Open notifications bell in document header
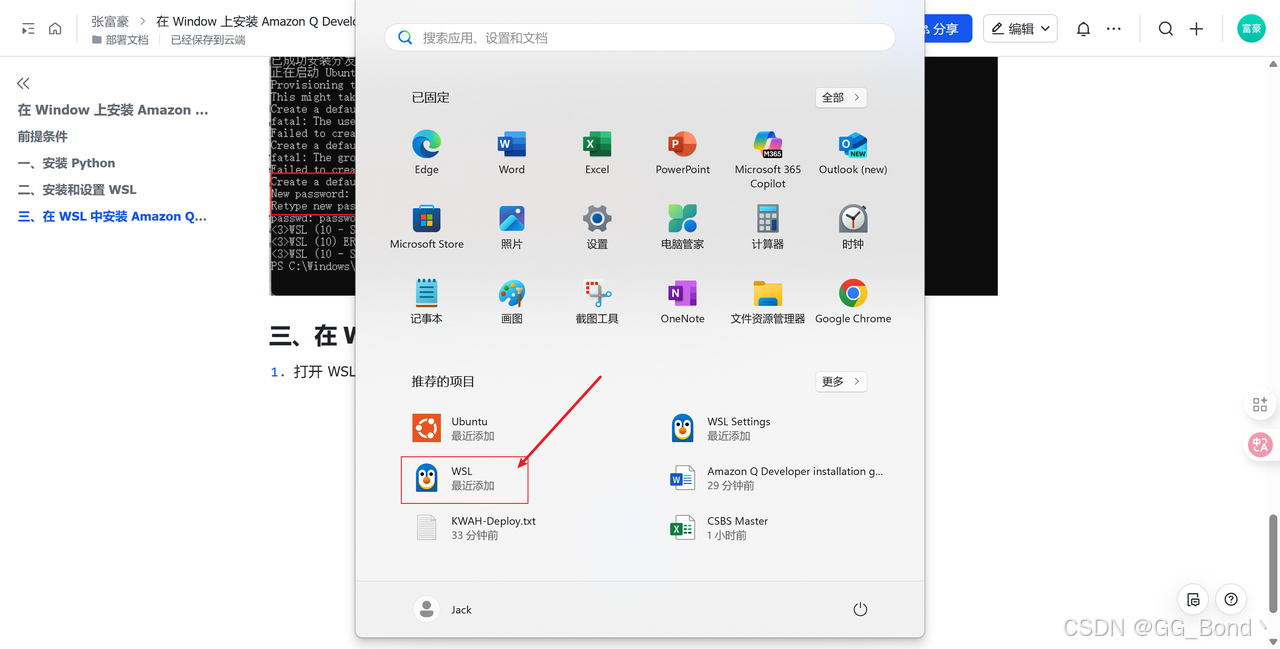Screen dimensions: 1280x649 click(x=1083, y=29)
